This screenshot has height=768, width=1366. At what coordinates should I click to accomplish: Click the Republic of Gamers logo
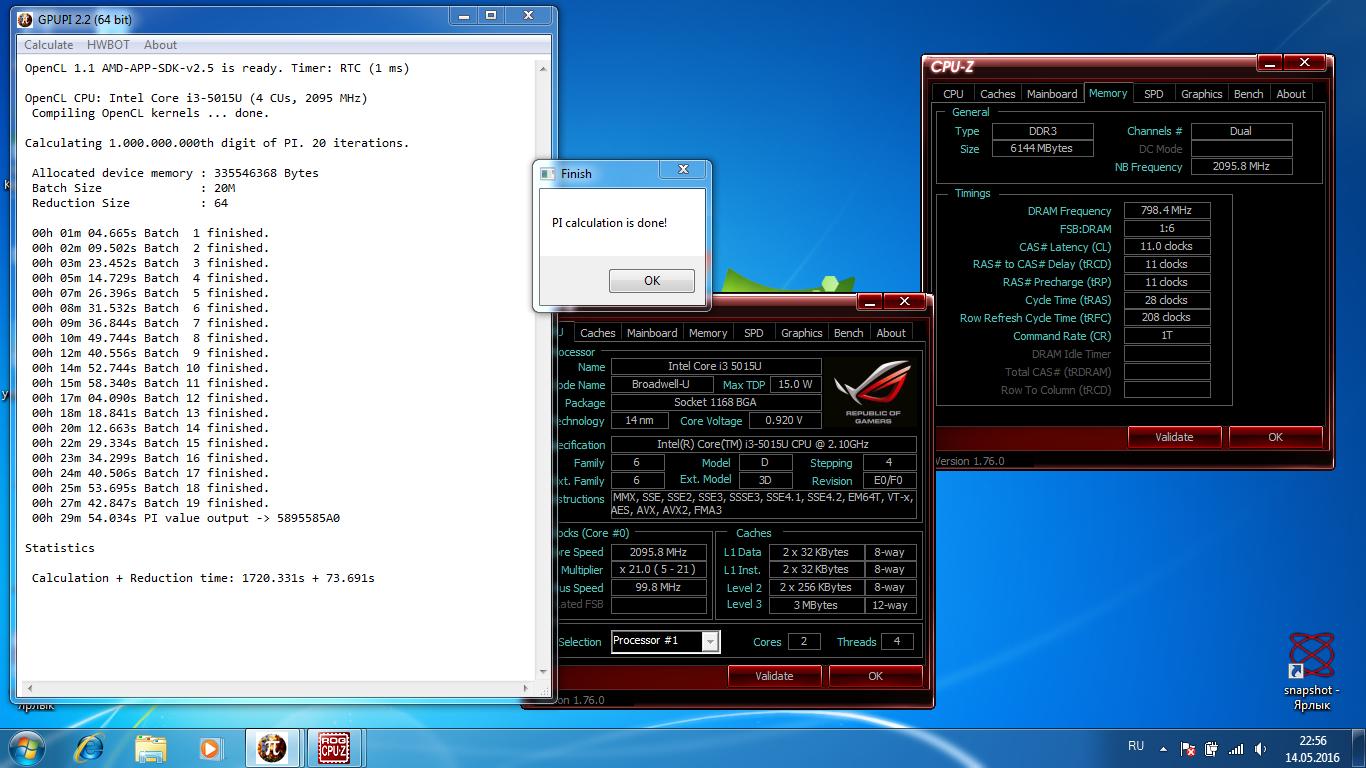click(873, 393)
